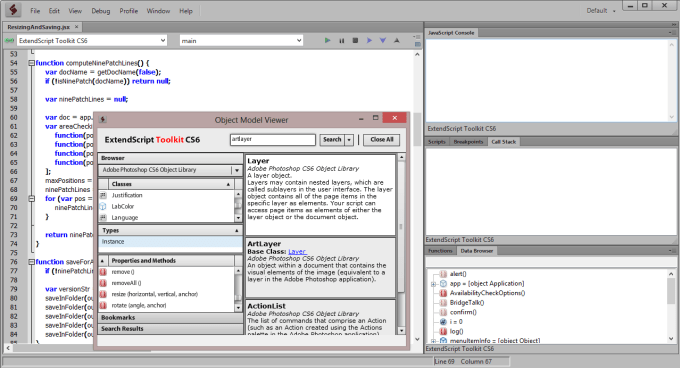This screenshot has height=368, width=680.
Task: Switch to the Breakpoints tab
Action: tap(468, 142)
